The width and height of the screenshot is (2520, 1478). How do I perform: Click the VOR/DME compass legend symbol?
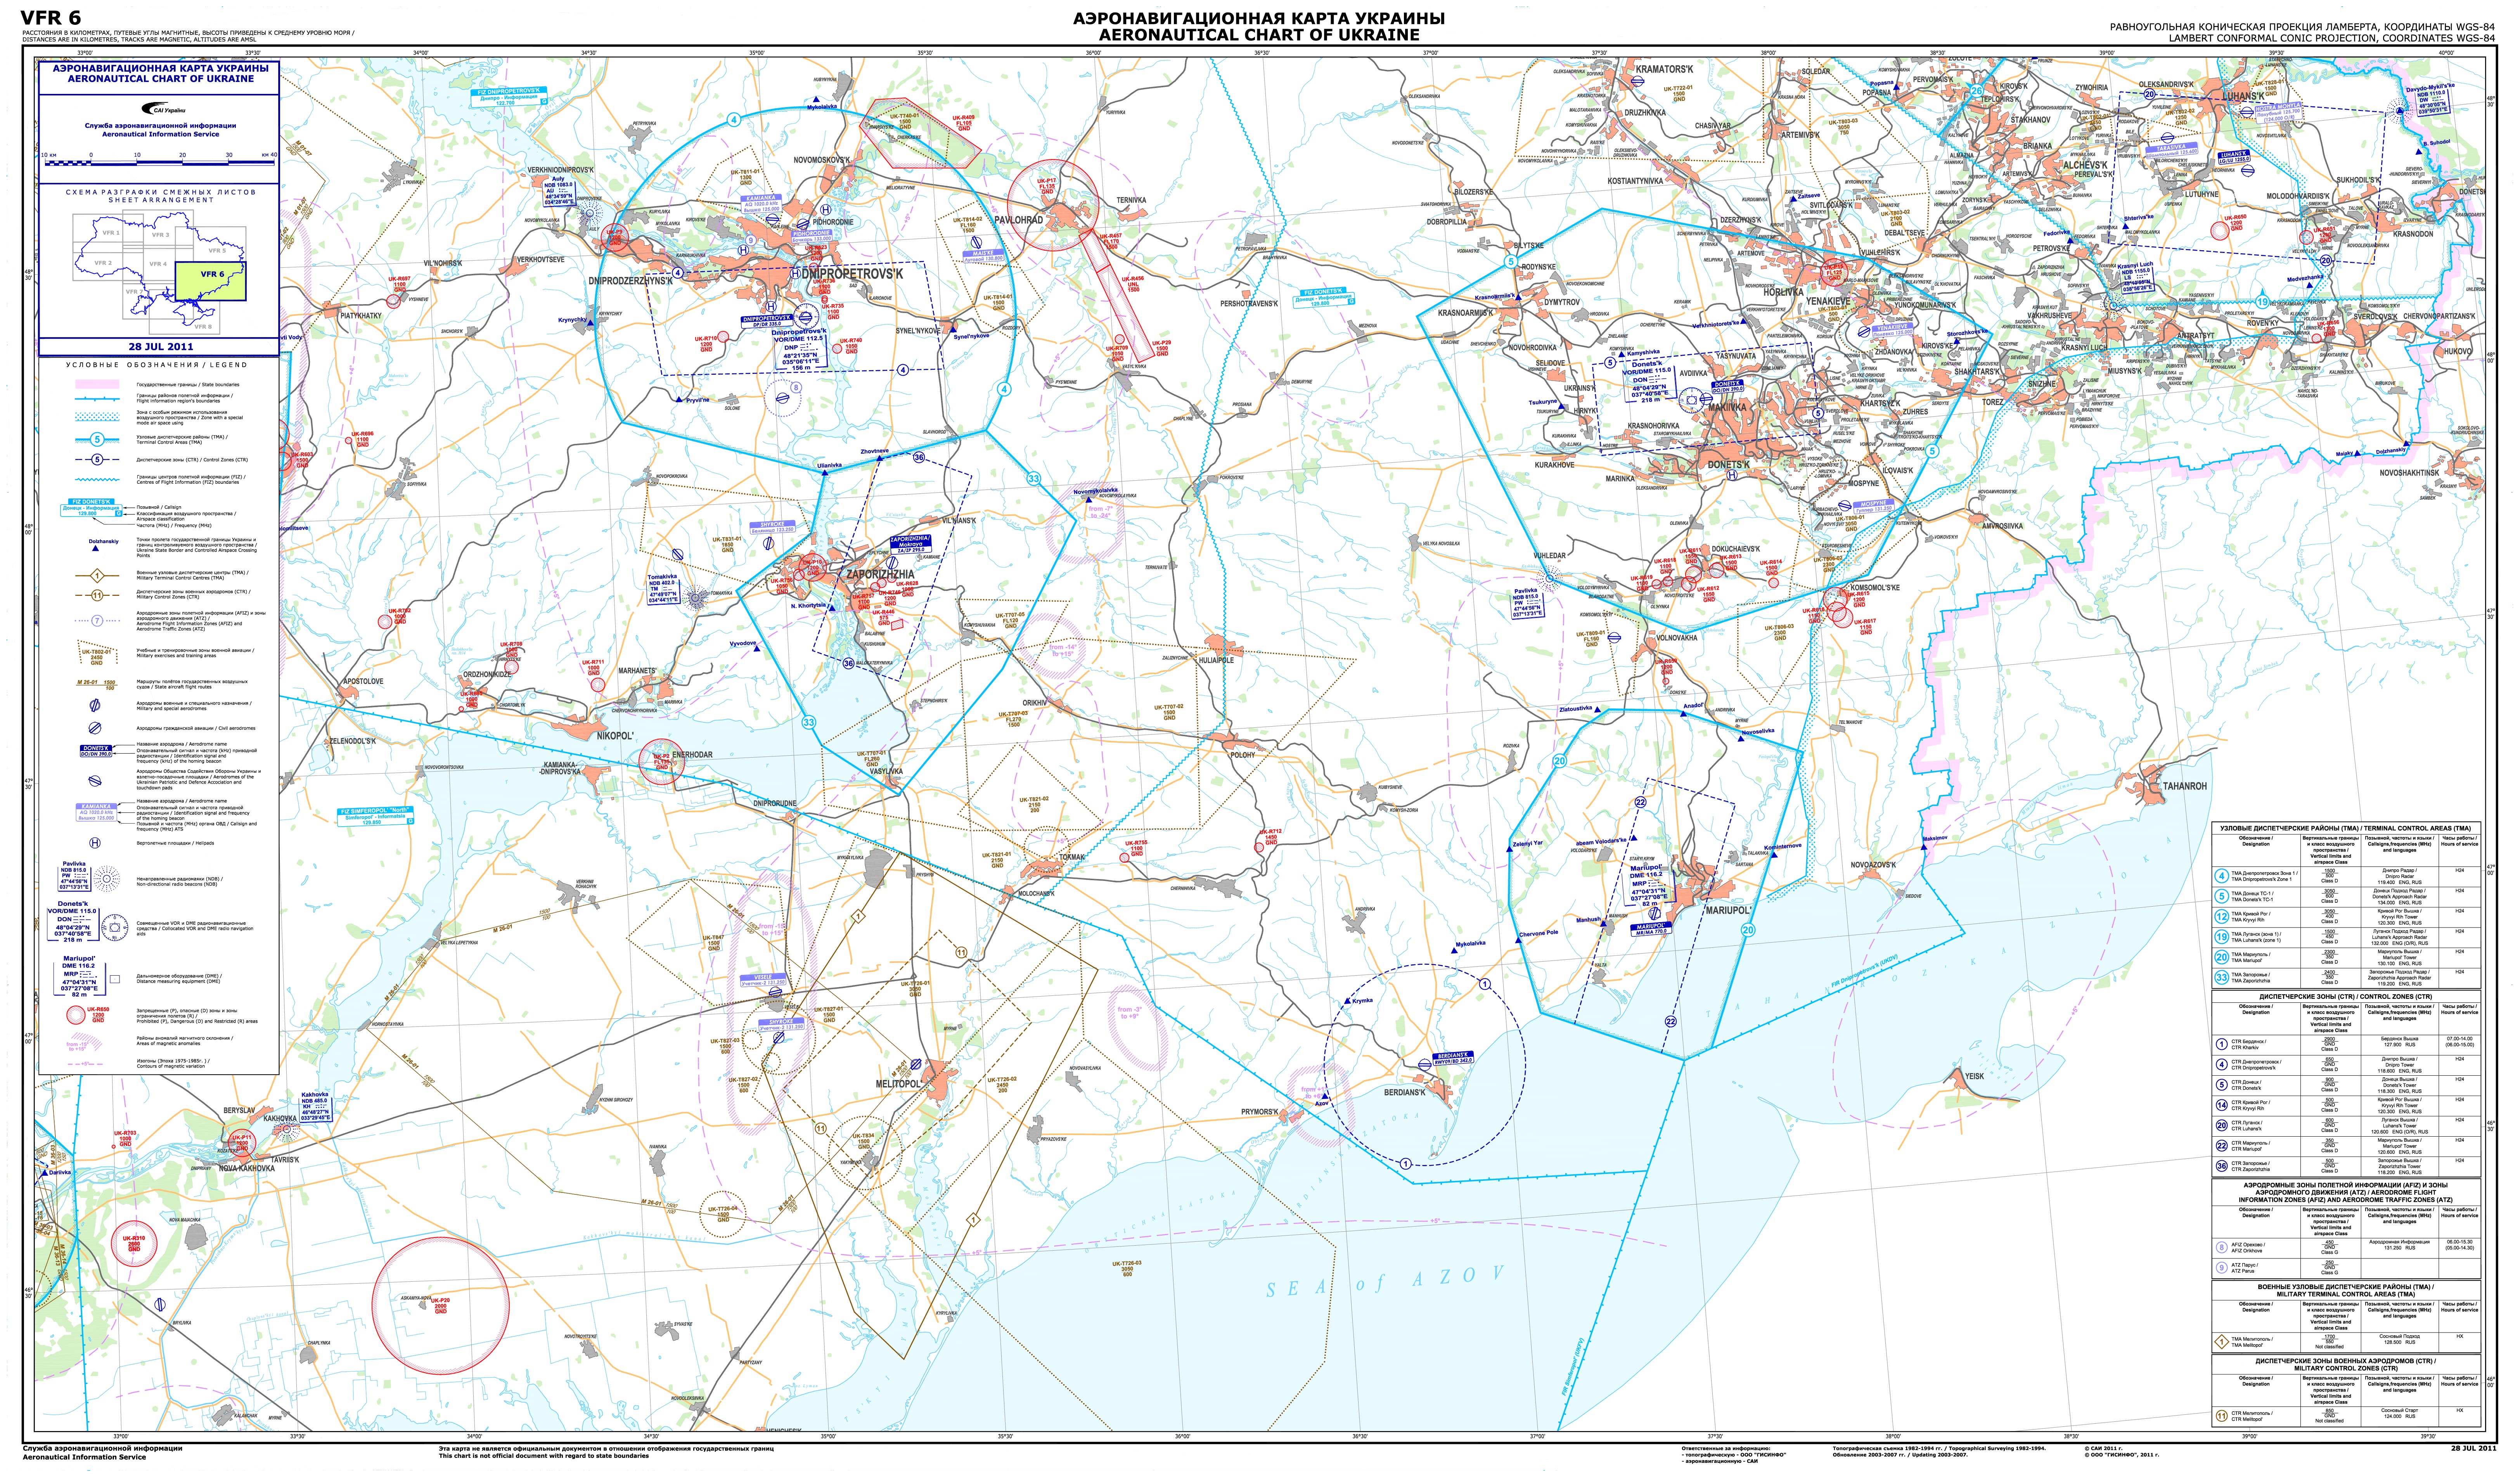pyautogui.click(x=114, y=928)
